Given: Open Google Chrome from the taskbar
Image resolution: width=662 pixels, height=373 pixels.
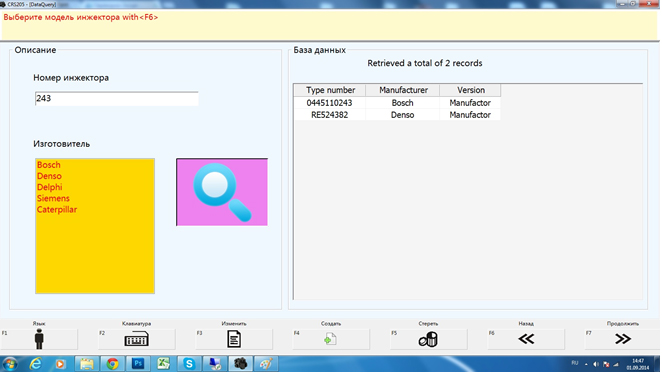Looking at the screenshot, I should coord(112,364).
